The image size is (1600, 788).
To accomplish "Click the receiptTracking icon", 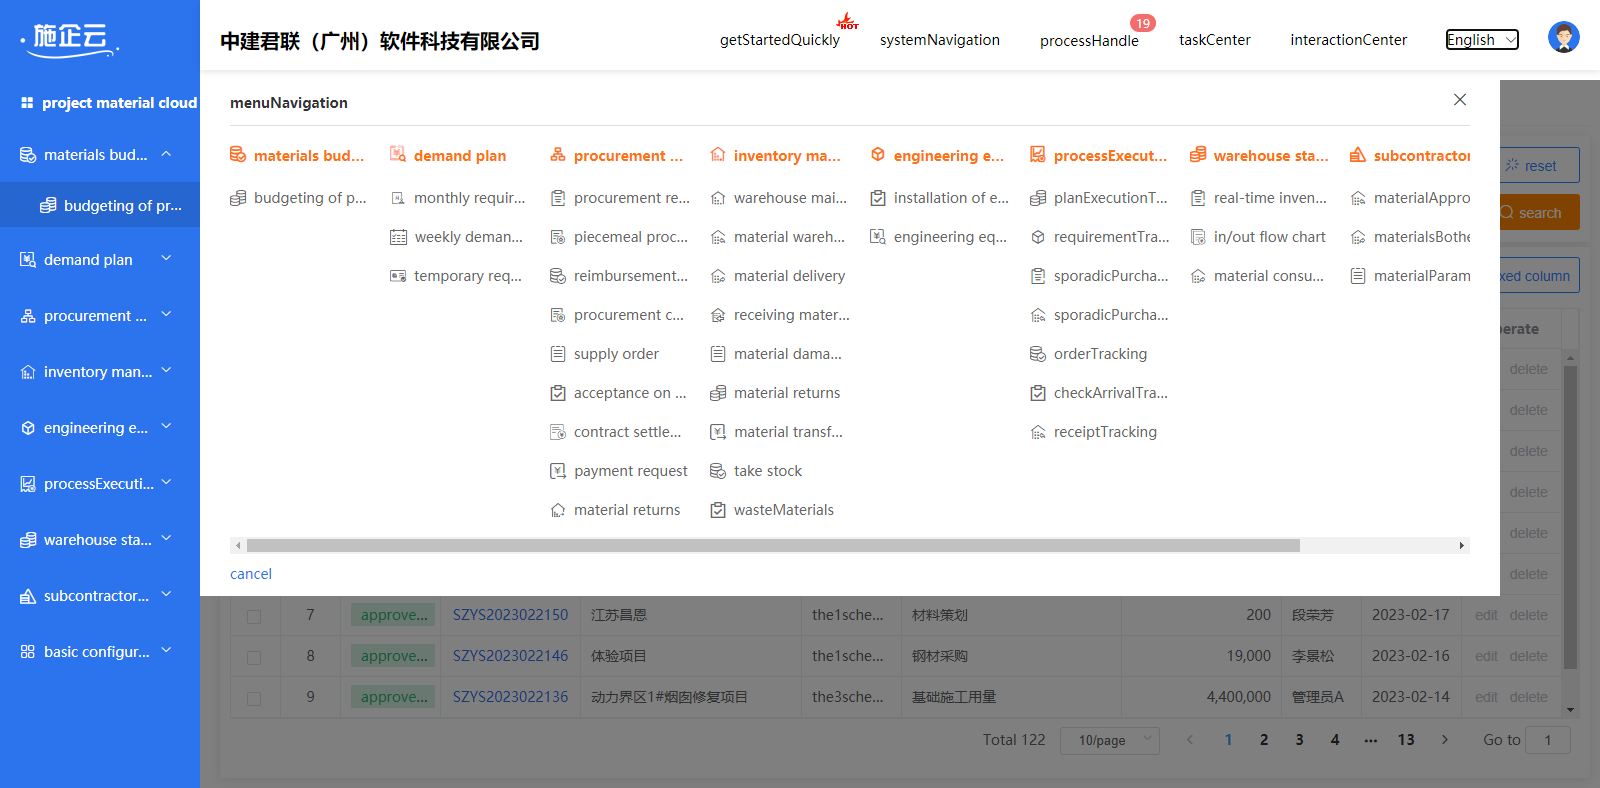I will pos(1038,432).
